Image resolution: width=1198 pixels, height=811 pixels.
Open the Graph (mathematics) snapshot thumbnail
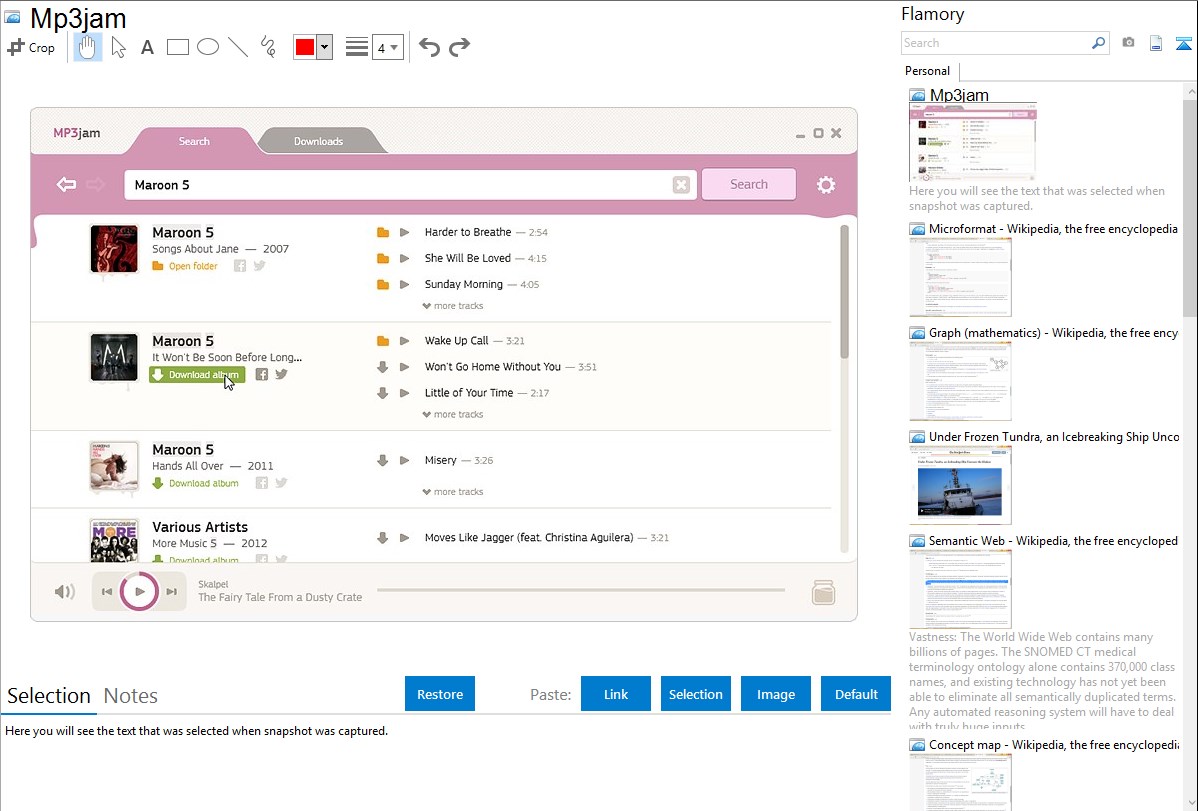pos(960,381)
